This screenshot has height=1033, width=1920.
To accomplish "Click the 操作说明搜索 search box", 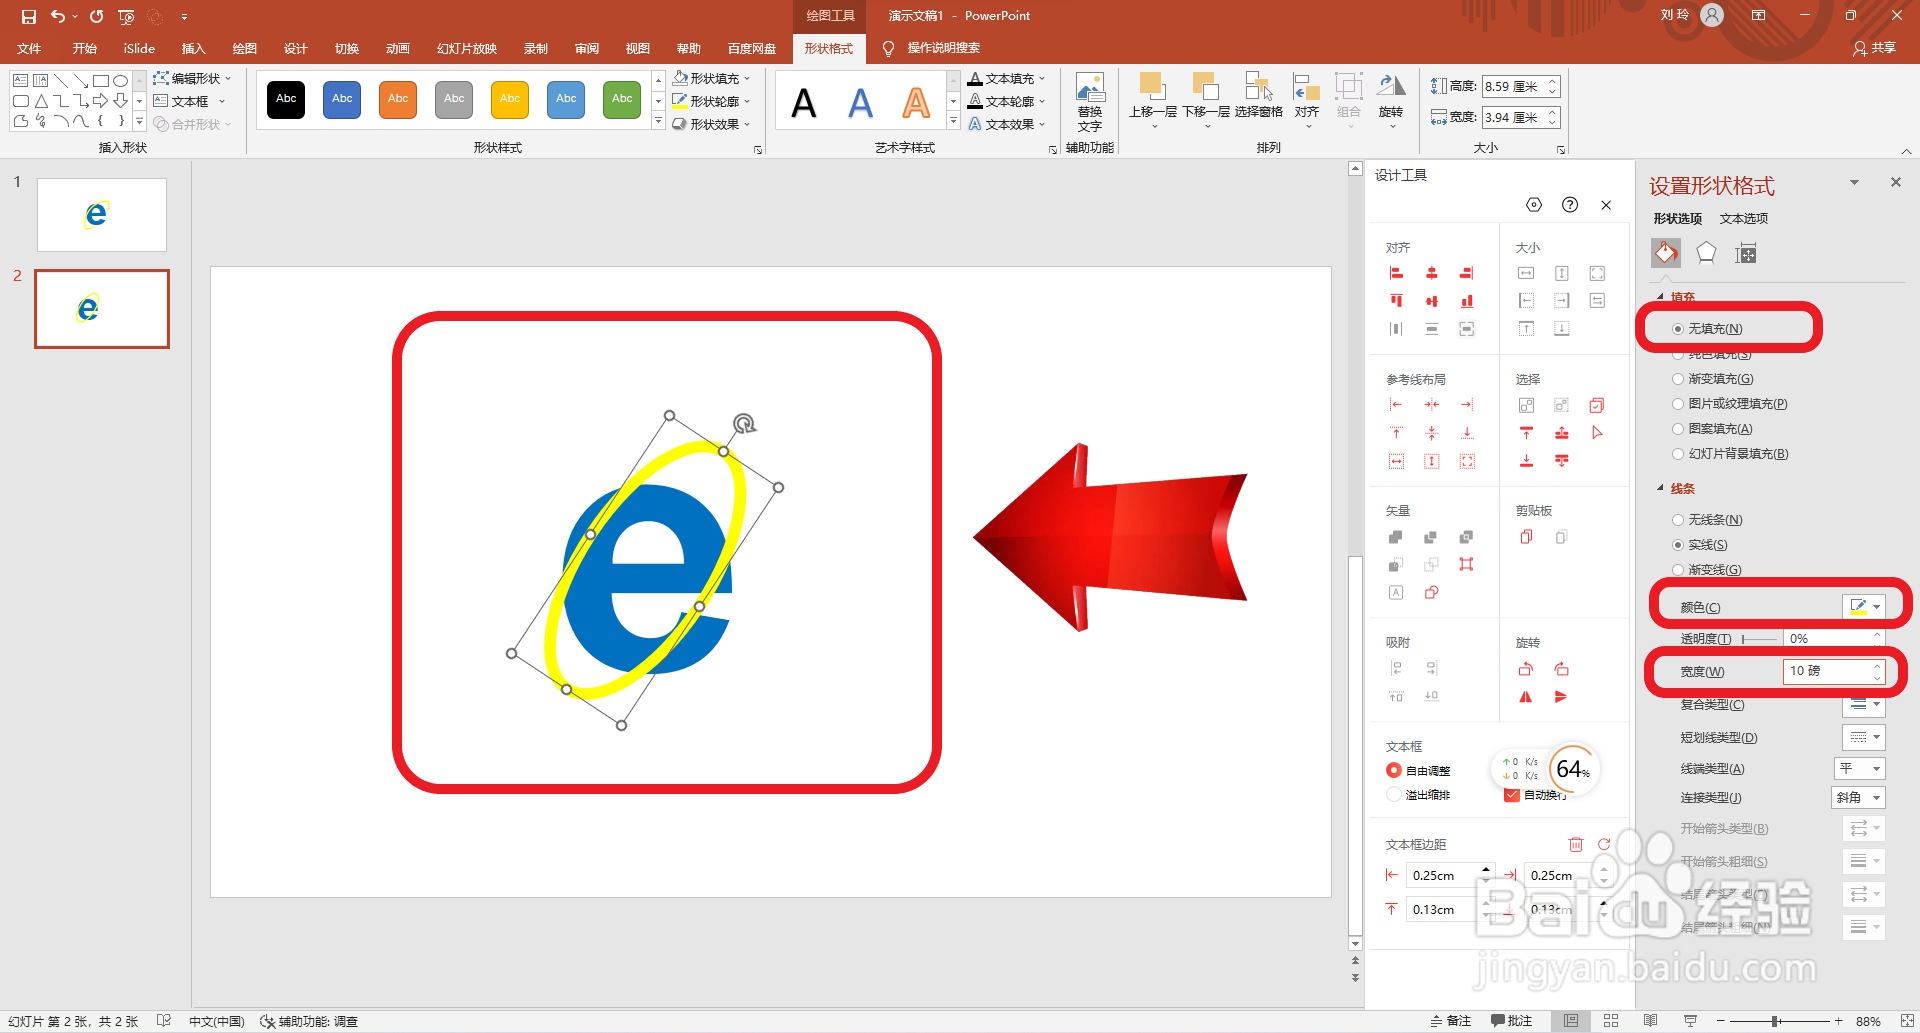I will coord(943,48).
